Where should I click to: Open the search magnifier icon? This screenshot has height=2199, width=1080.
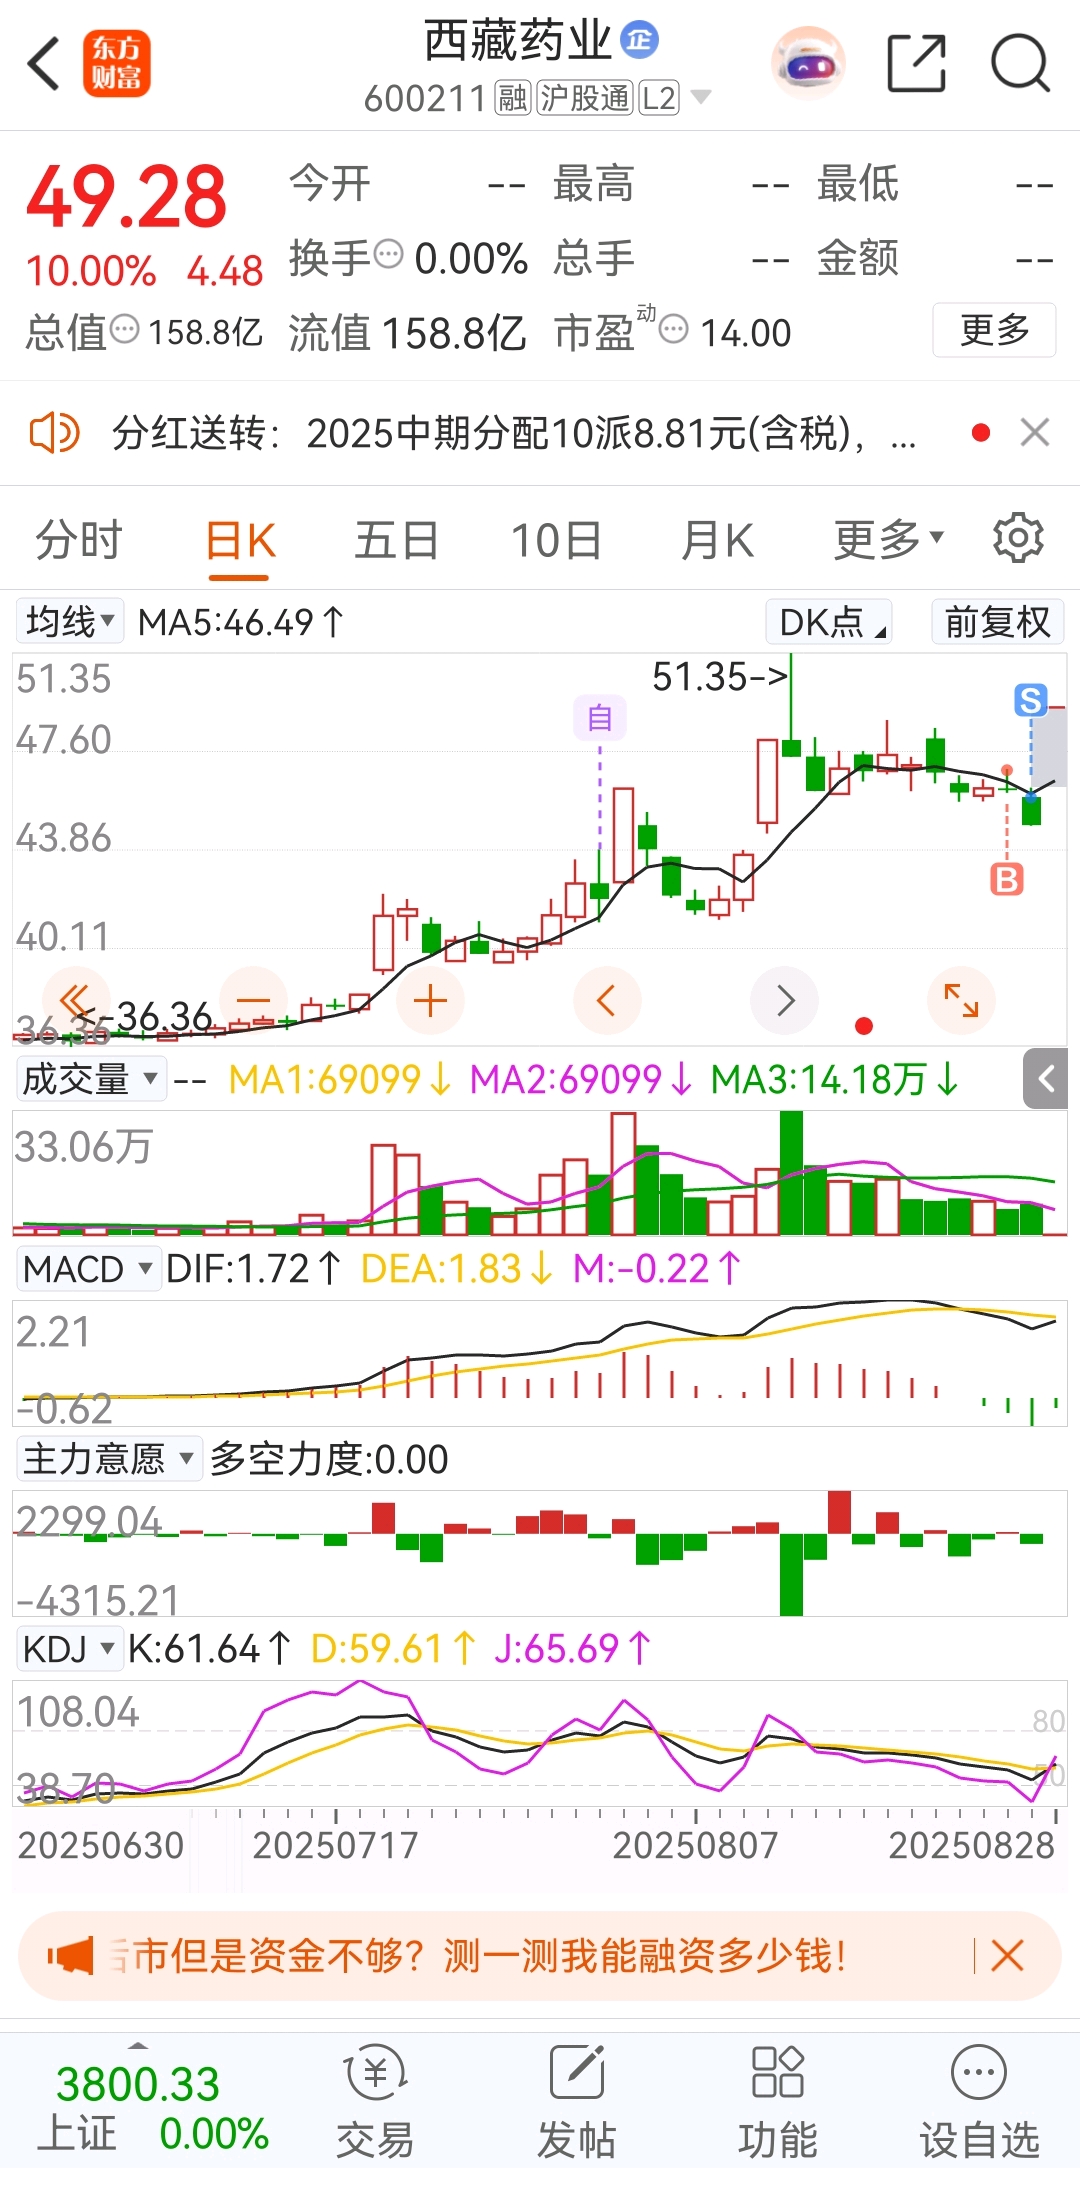(x=1020, y=64)
